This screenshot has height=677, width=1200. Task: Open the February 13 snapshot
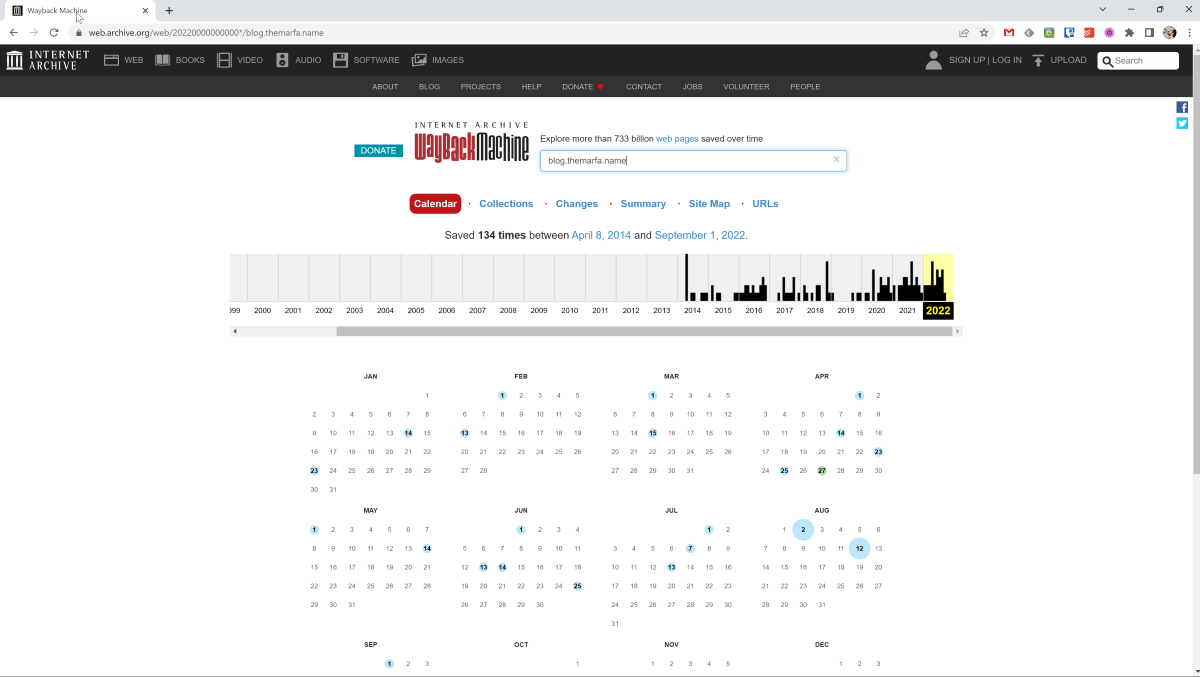[x=465, y=433]
